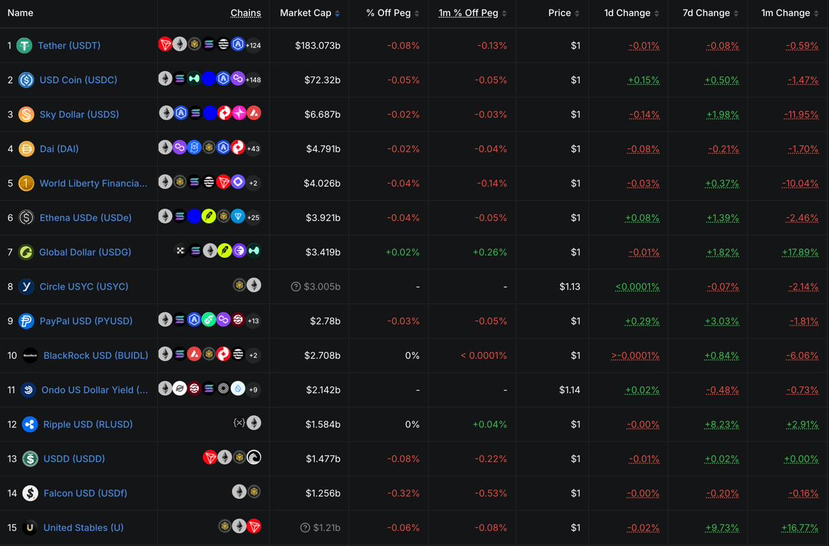Expand +124 more chains for Tether
829x546 pixels.
coord(254,45)
